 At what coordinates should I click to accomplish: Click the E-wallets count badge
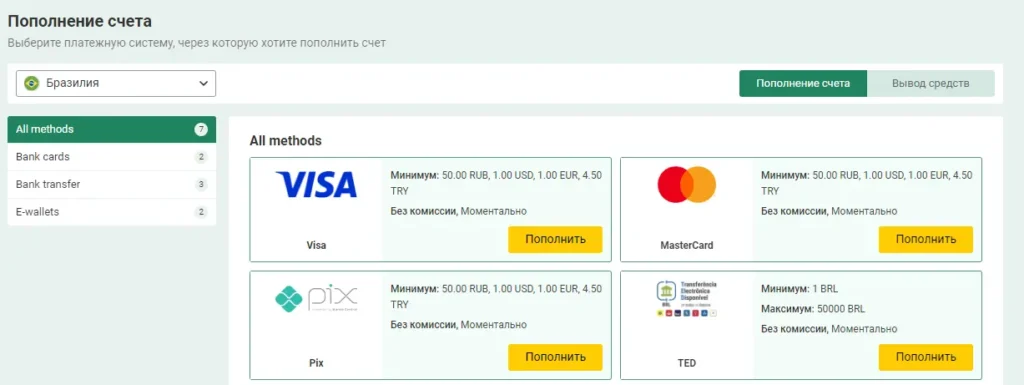pos(200,212)
